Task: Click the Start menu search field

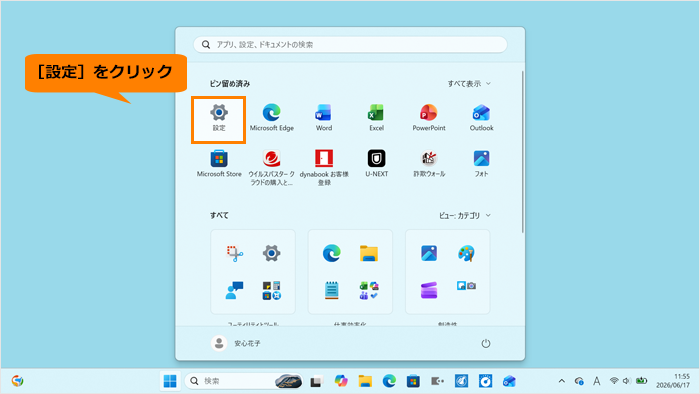Action: (x=350, y=45)
